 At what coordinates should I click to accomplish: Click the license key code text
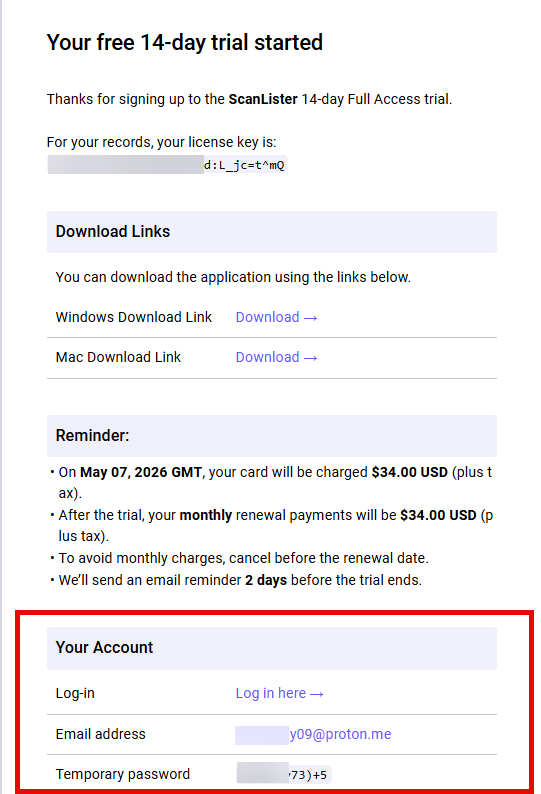167,165
